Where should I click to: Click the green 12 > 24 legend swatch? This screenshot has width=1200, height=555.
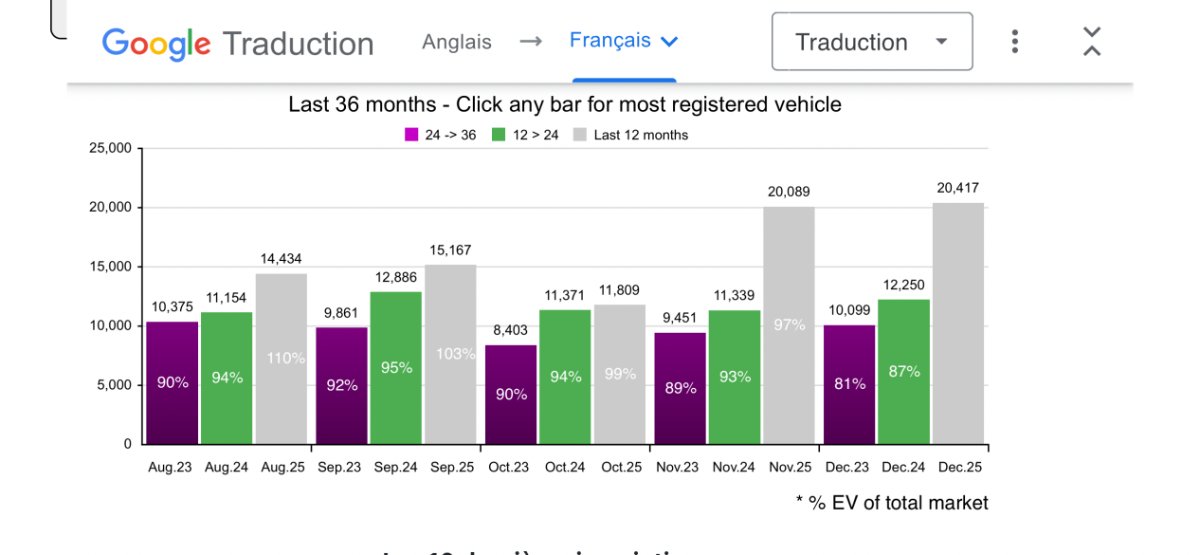[x=498, y=135]
